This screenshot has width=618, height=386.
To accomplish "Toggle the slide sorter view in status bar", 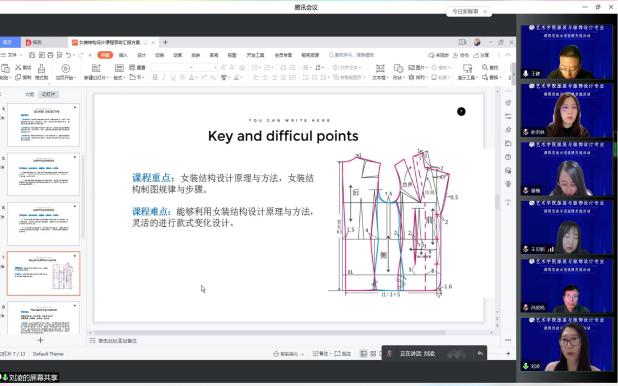I will (x=373, y=354).
